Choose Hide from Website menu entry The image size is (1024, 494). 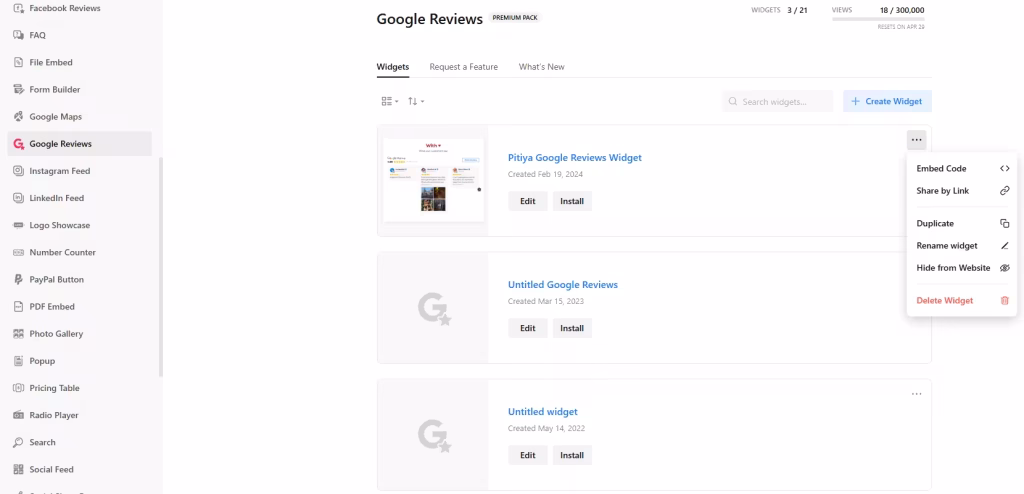tap(963, 268)
